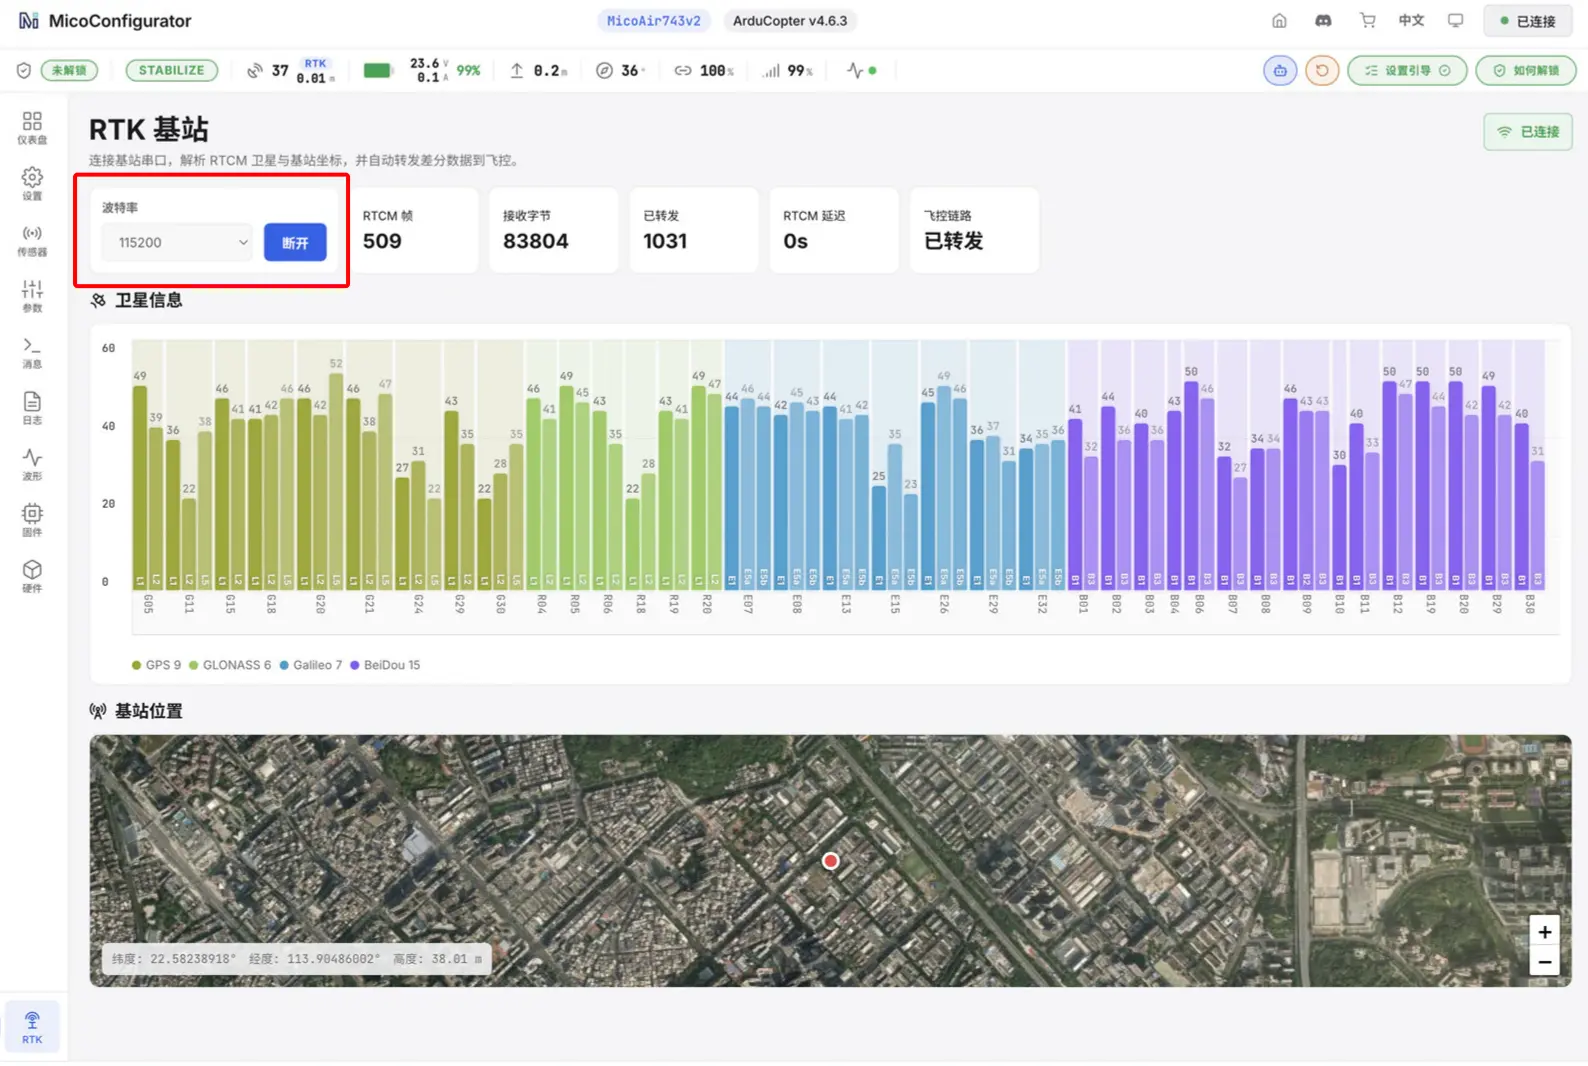Click the red base station marker on the map
Viewport: 1588px width, 1066px height.
830,861
